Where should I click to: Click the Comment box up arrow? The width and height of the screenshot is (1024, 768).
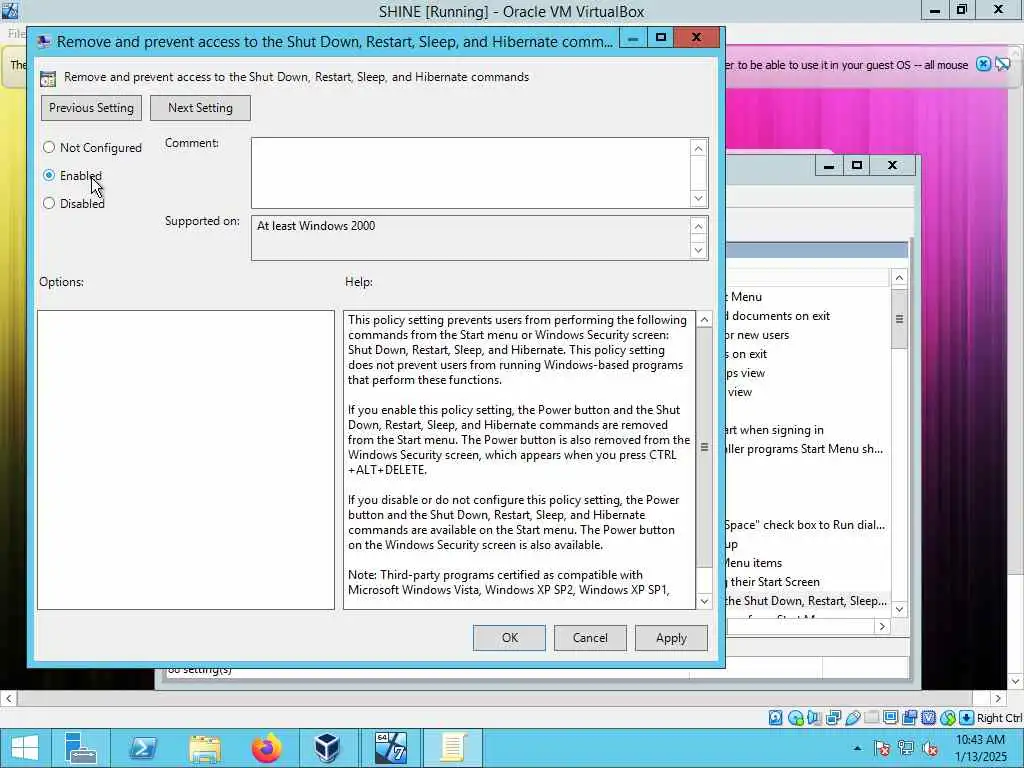(699, 148)
